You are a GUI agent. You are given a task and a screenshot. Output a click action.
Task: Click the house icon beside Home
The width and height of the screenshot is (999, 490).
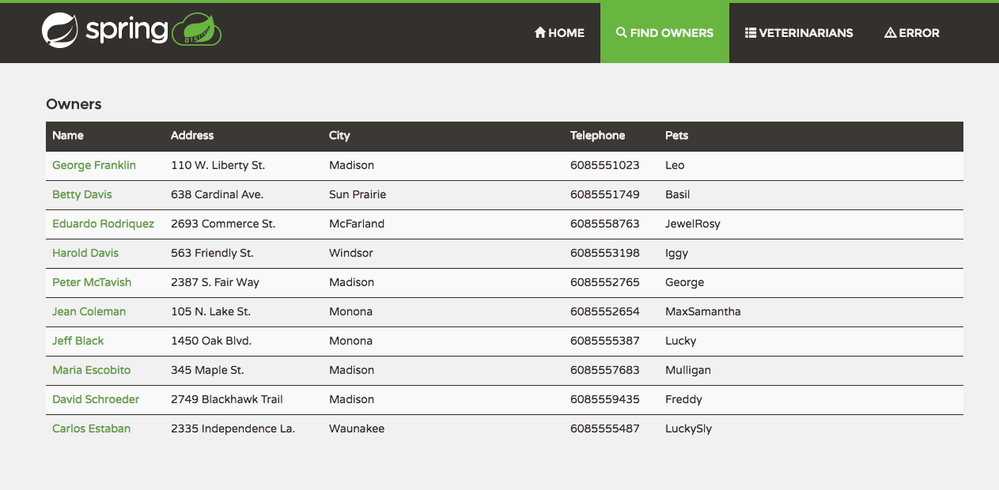click(x=540, y=32)
